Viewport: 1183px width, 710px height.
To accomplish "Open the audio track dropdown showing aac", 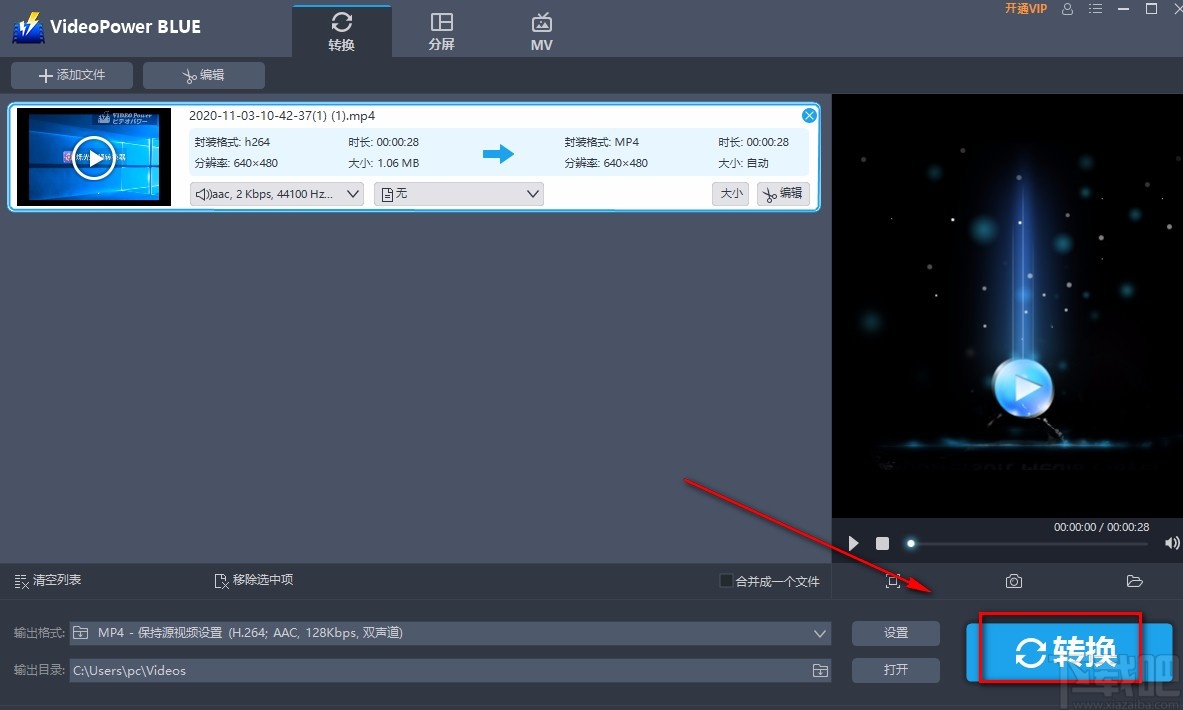I will [x=276, y=193].
